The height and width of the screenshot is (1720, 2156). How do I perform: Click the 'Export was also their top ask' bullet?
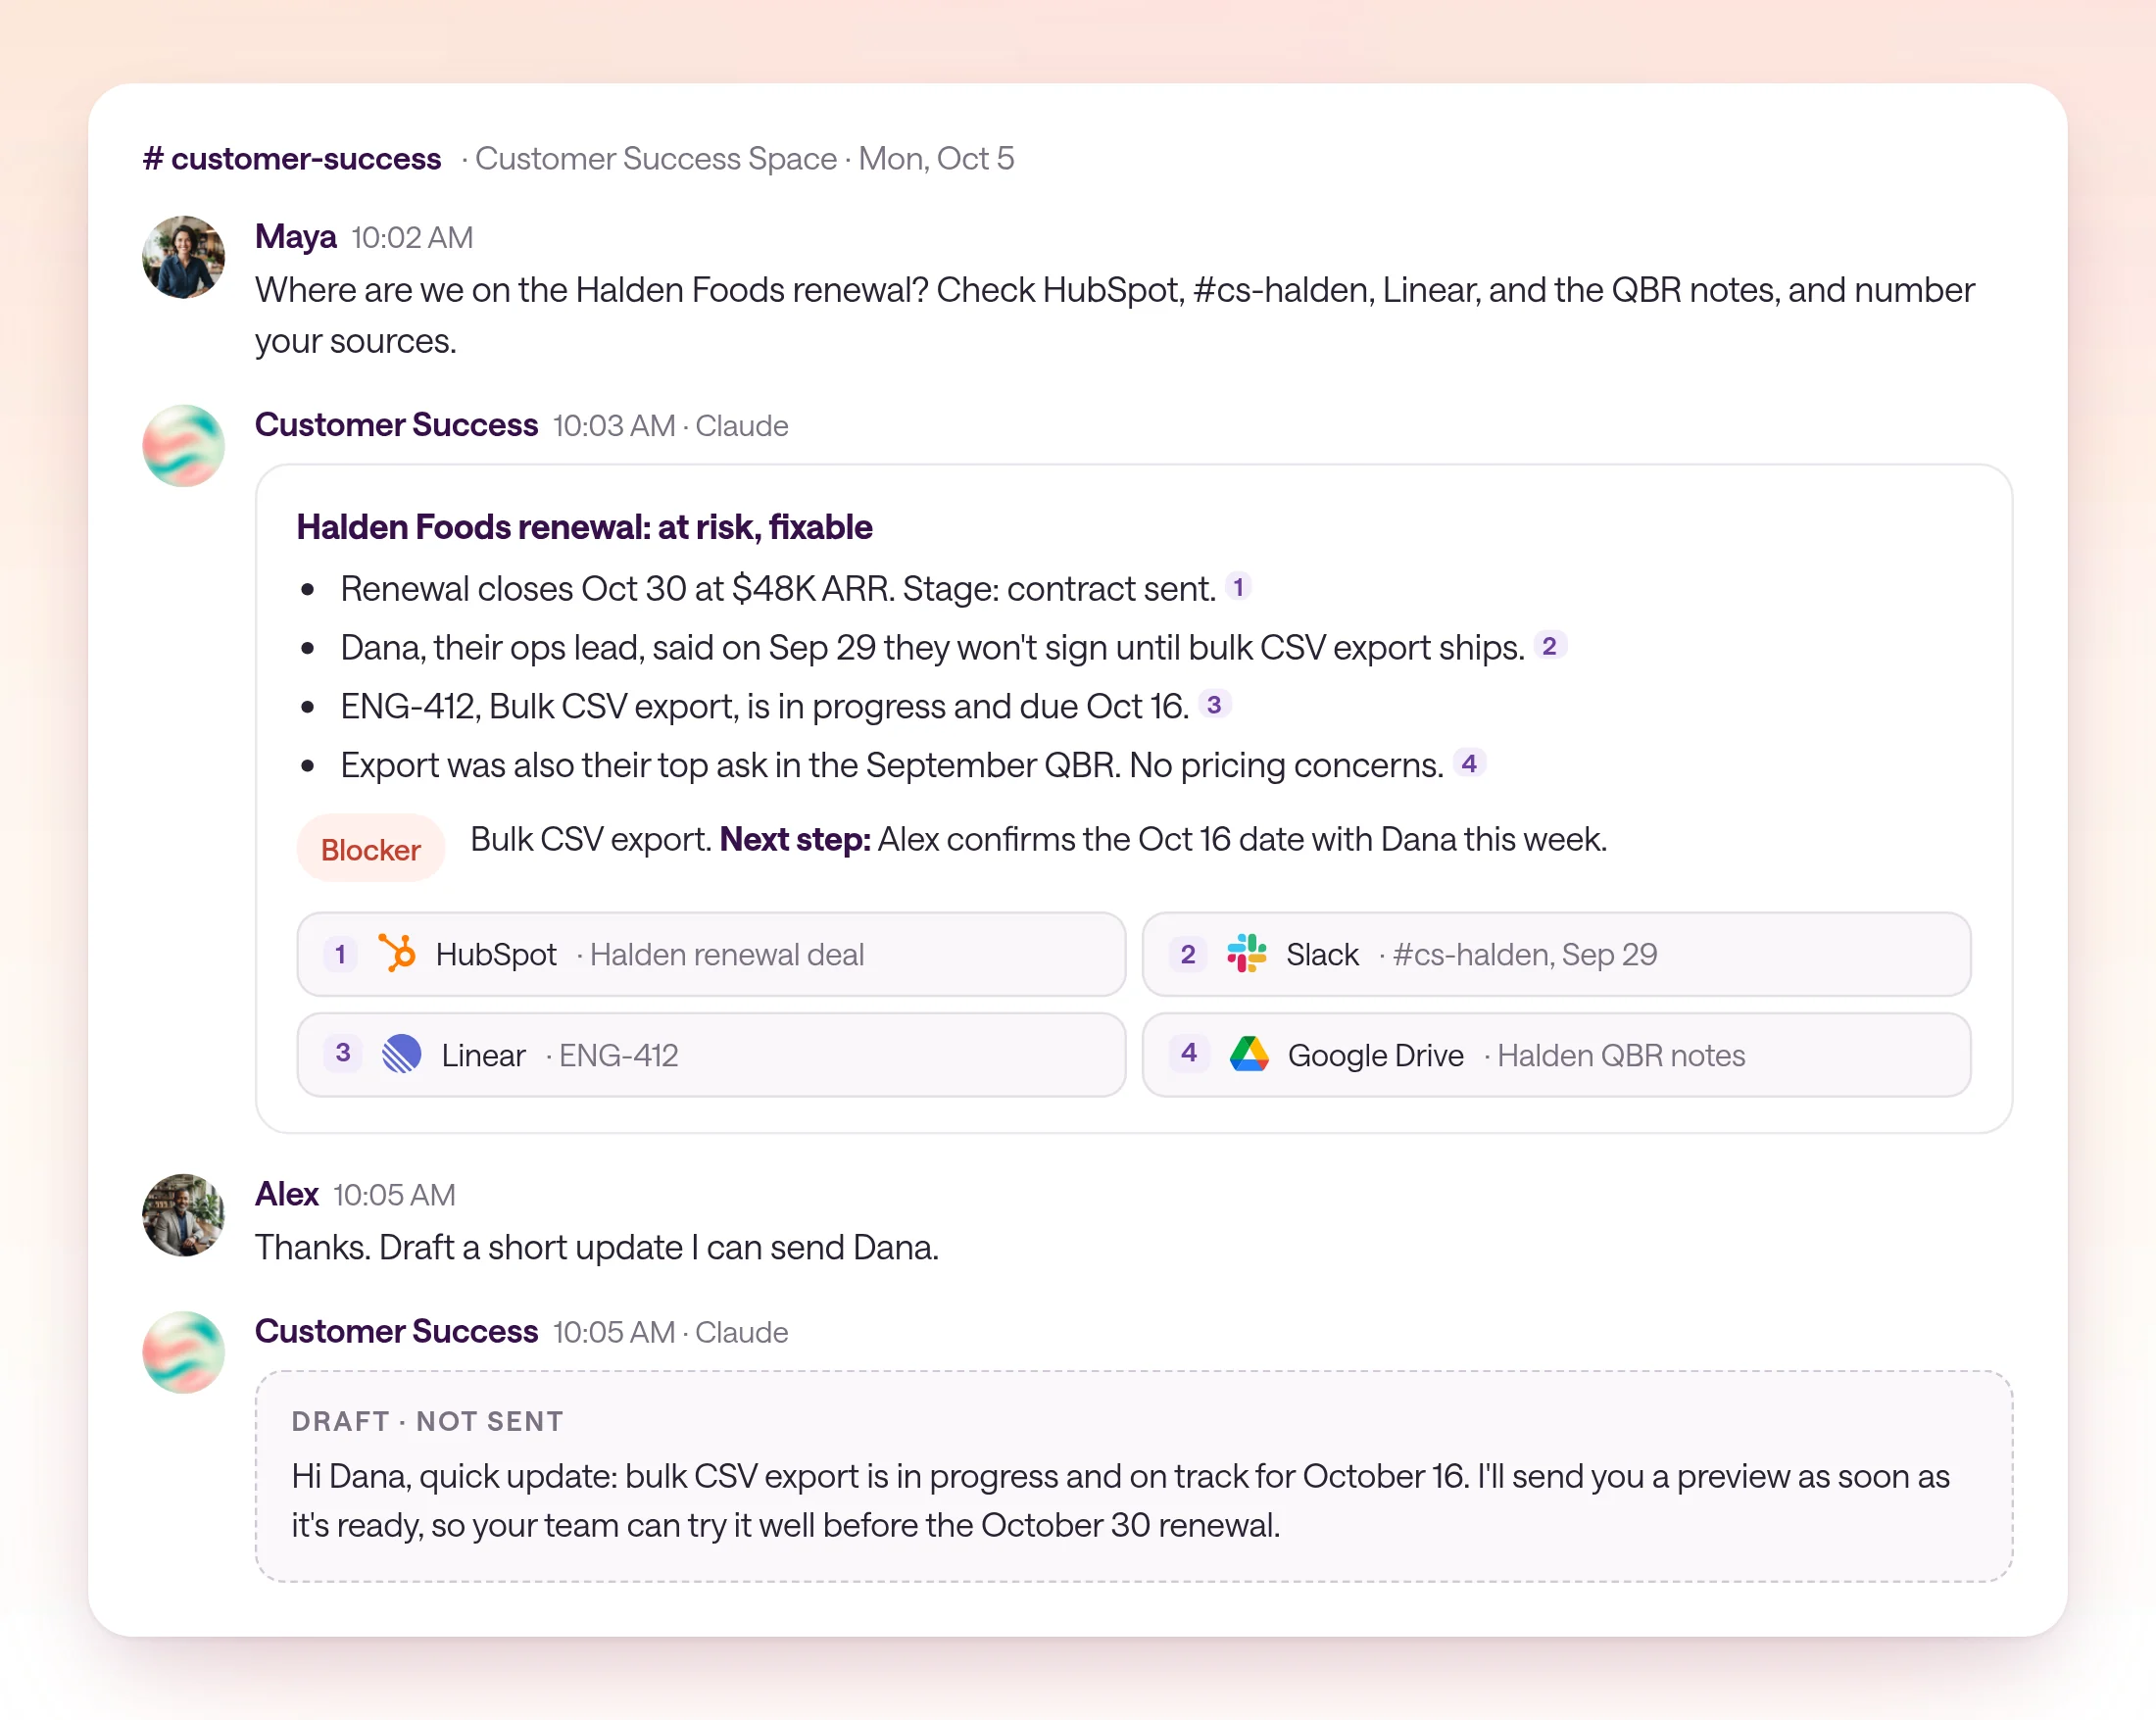892,765
